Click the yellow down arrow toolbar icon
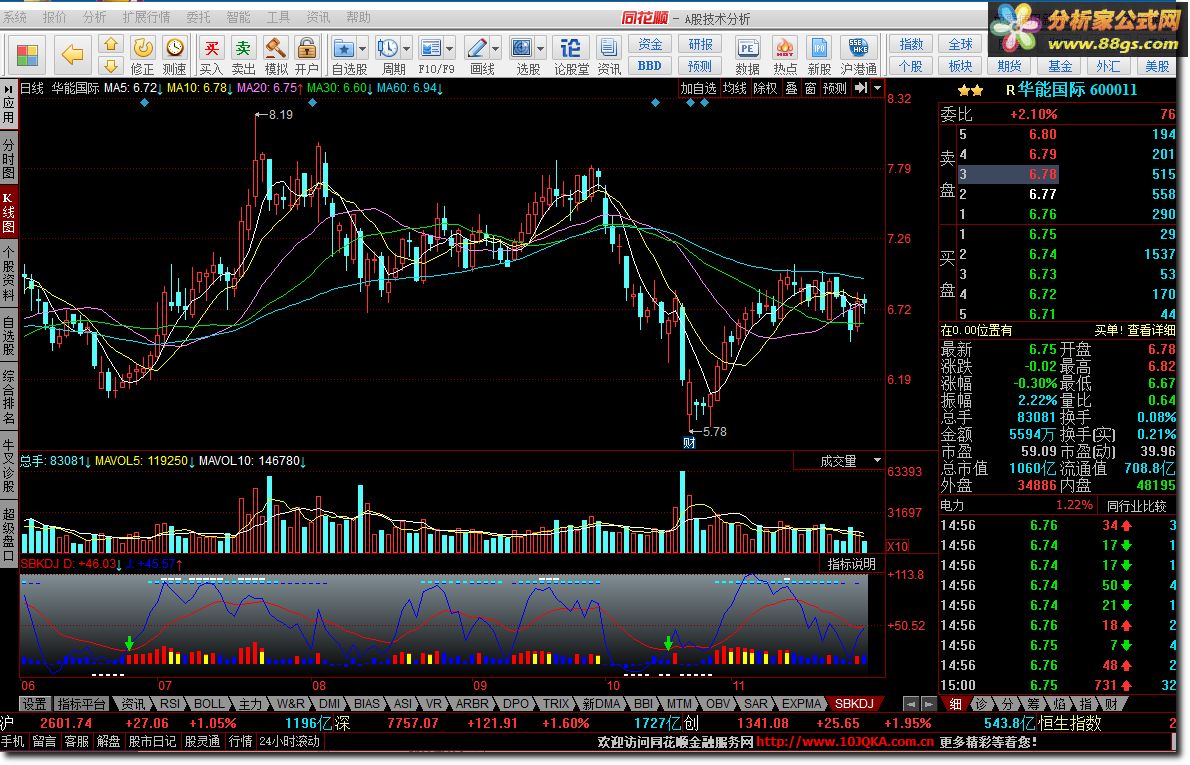Viewport: 1190px width, 765px height. click(x=111, y=65)
